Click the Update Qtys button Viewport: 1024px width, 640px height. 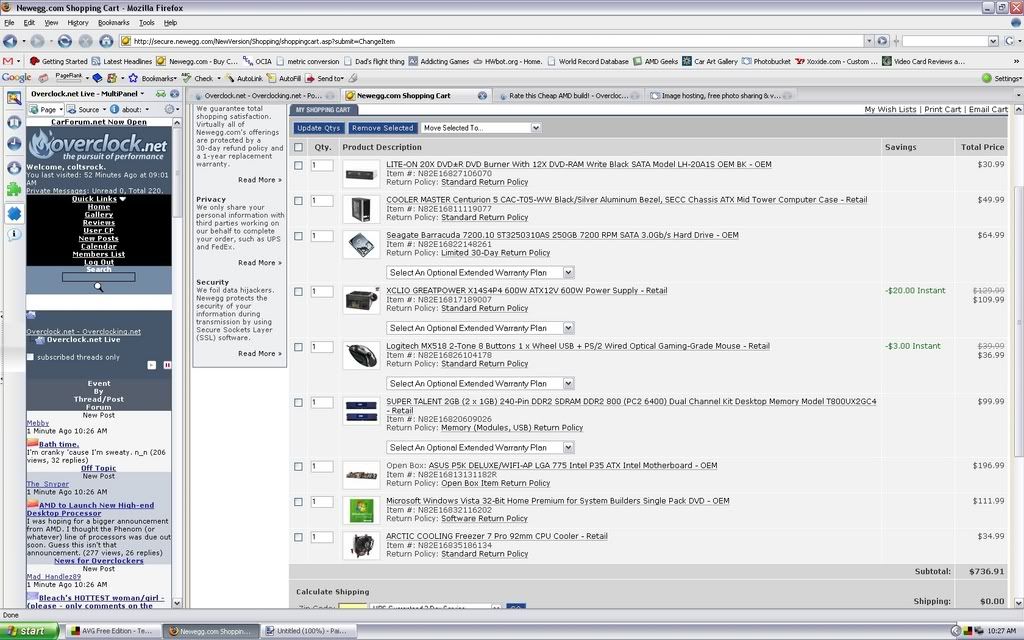point(319,128)
